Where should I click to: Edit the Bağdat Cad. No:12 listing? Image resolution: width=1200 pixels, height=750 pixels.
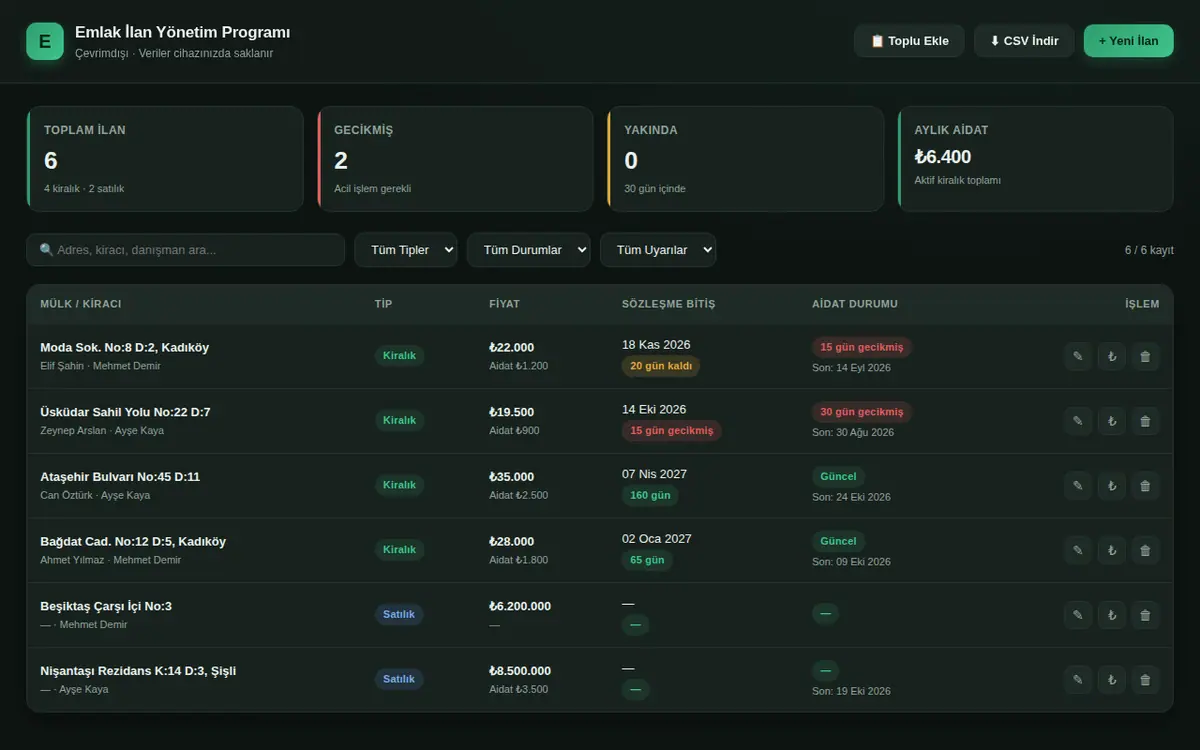tap(1078, 550)
